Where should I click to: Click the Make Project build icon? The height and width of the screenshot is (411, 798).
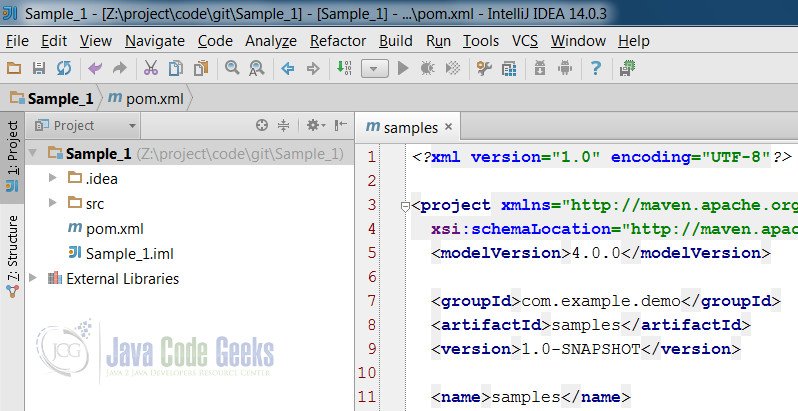click(x=345, y=68)
